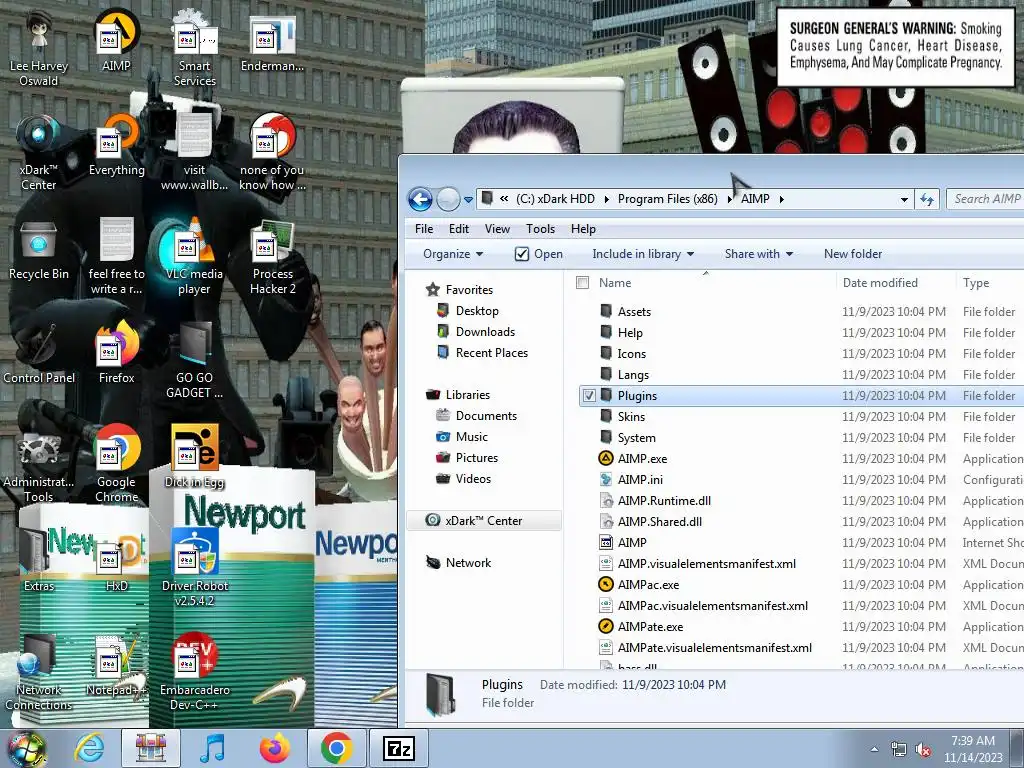Open the HxD hex editor shortcut
Viewport: 1024px width, 768px height.
[x=116, y=562]
